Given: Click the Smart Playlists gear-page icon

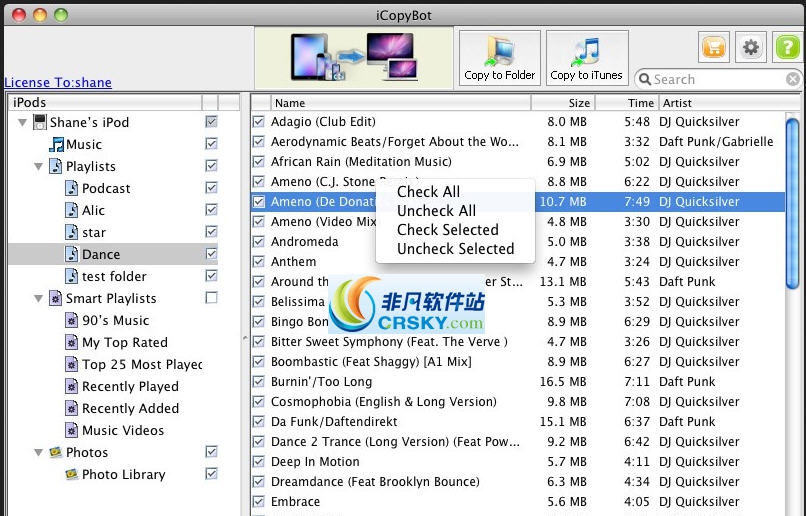Looking at the screenshot, I should click(56, 298).
